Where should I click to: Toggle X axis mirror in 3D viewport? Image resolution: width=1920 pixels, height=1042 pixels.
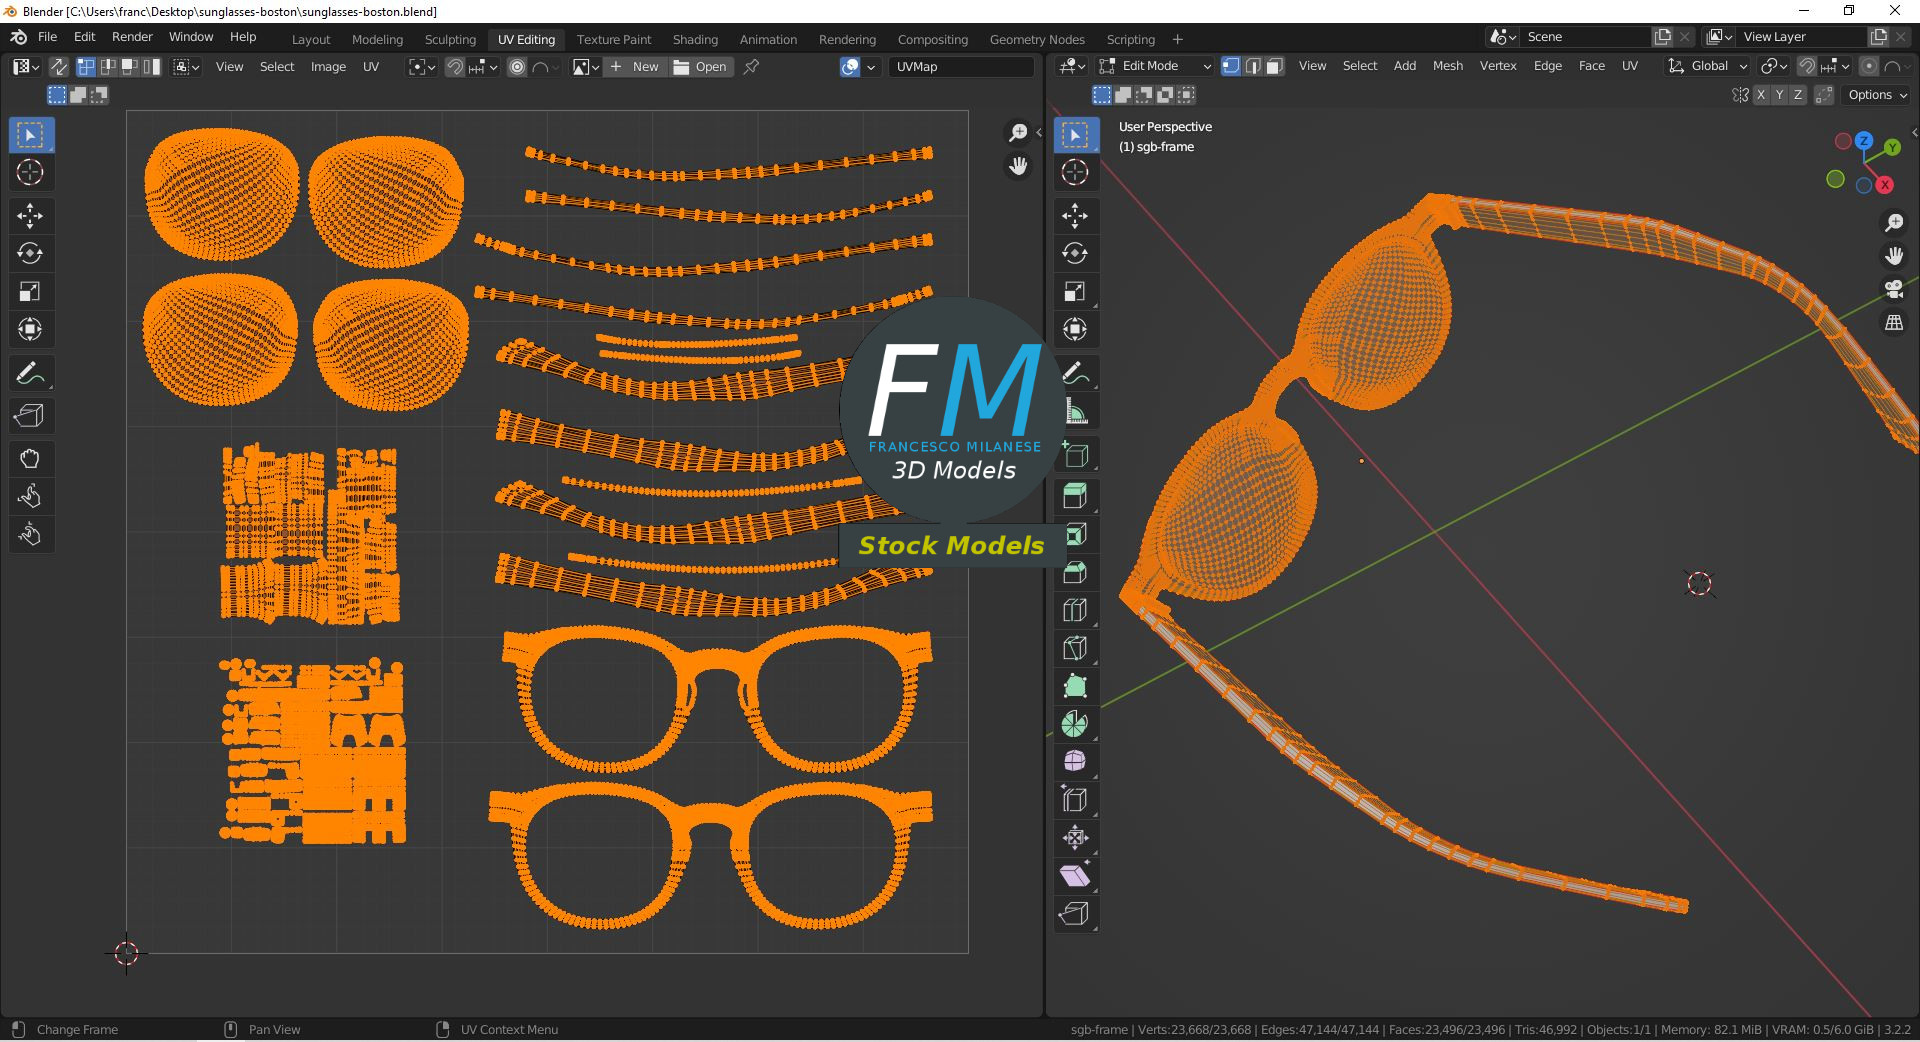click(x=1760, y=95)
